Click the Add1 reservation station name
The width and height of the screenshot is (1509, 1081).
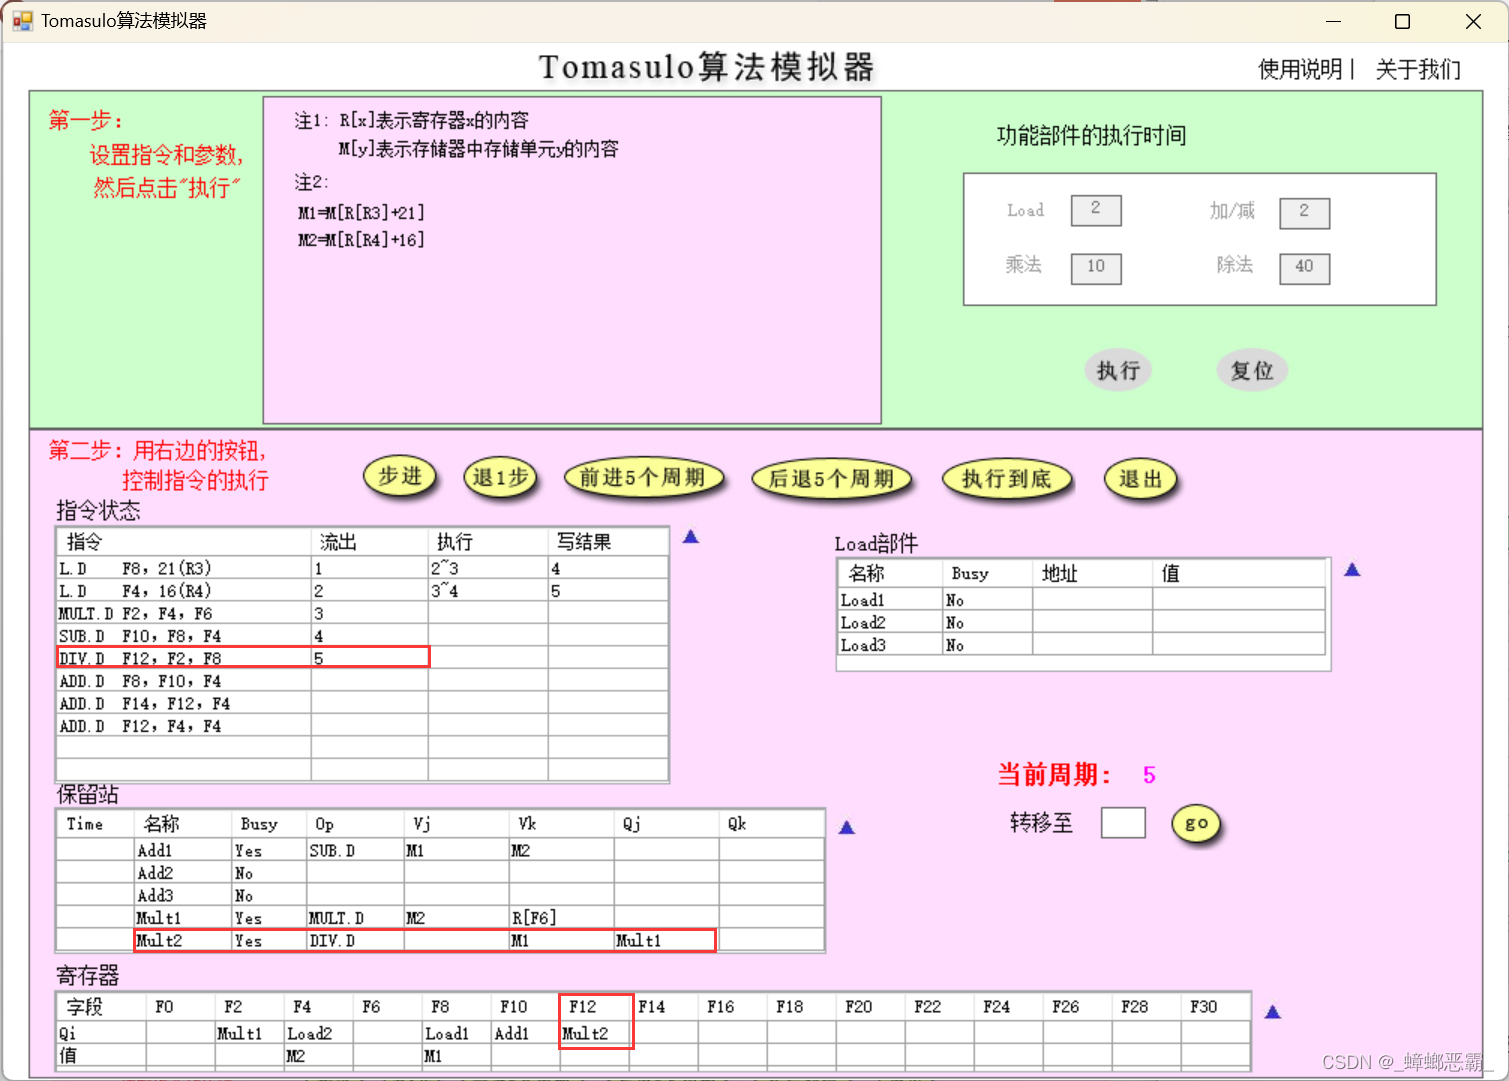coord(155,851)
